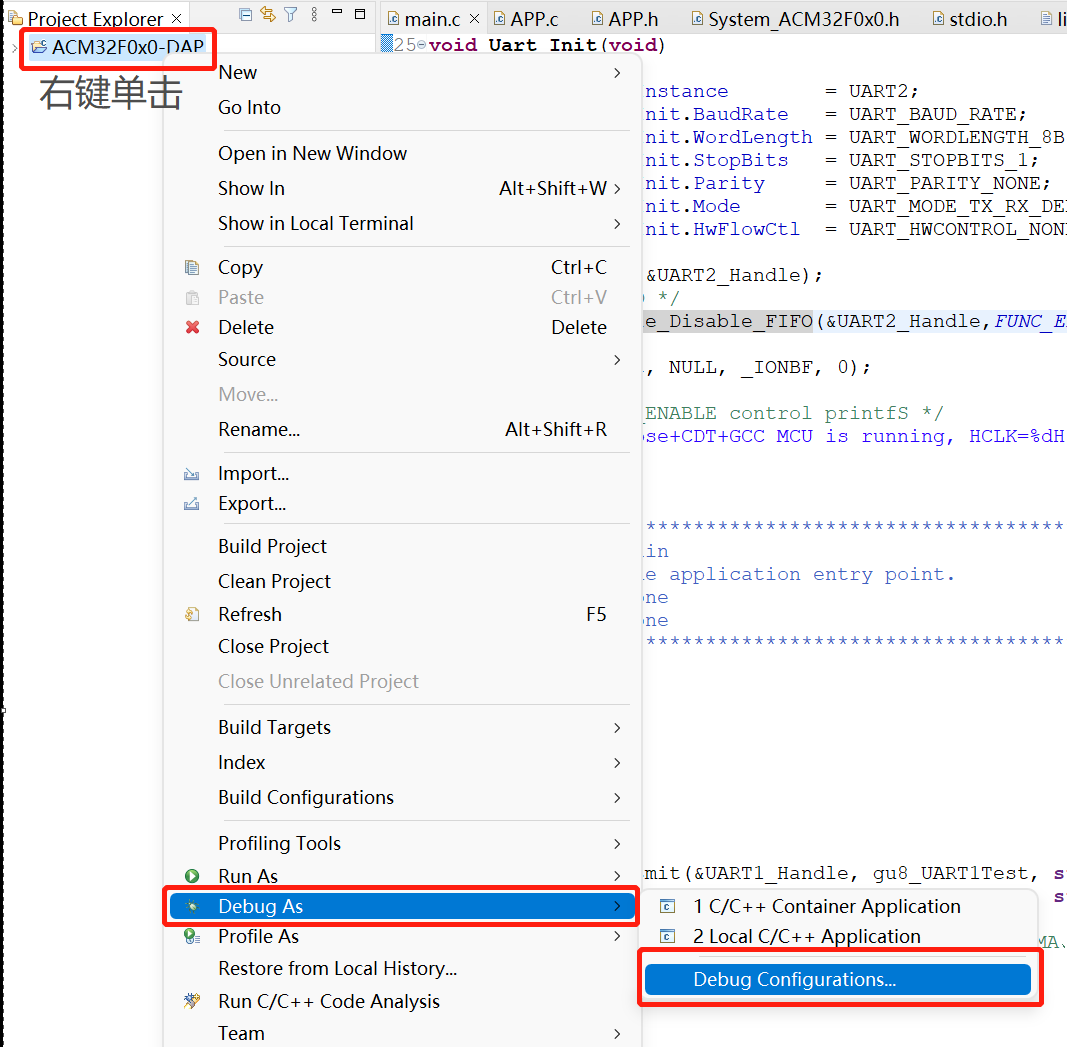Close the Project Explorer view tab

click(x=177, y=19)
